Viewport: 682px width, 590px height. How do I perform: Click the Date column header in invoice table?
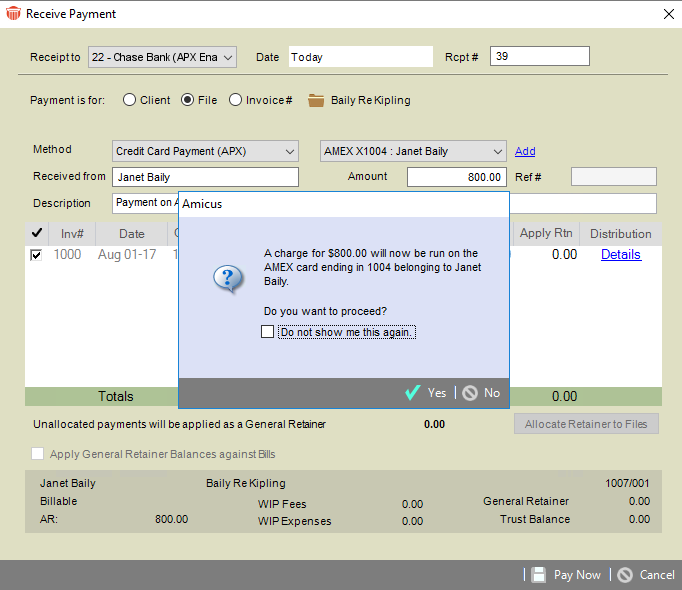click(x=131, y=234)
